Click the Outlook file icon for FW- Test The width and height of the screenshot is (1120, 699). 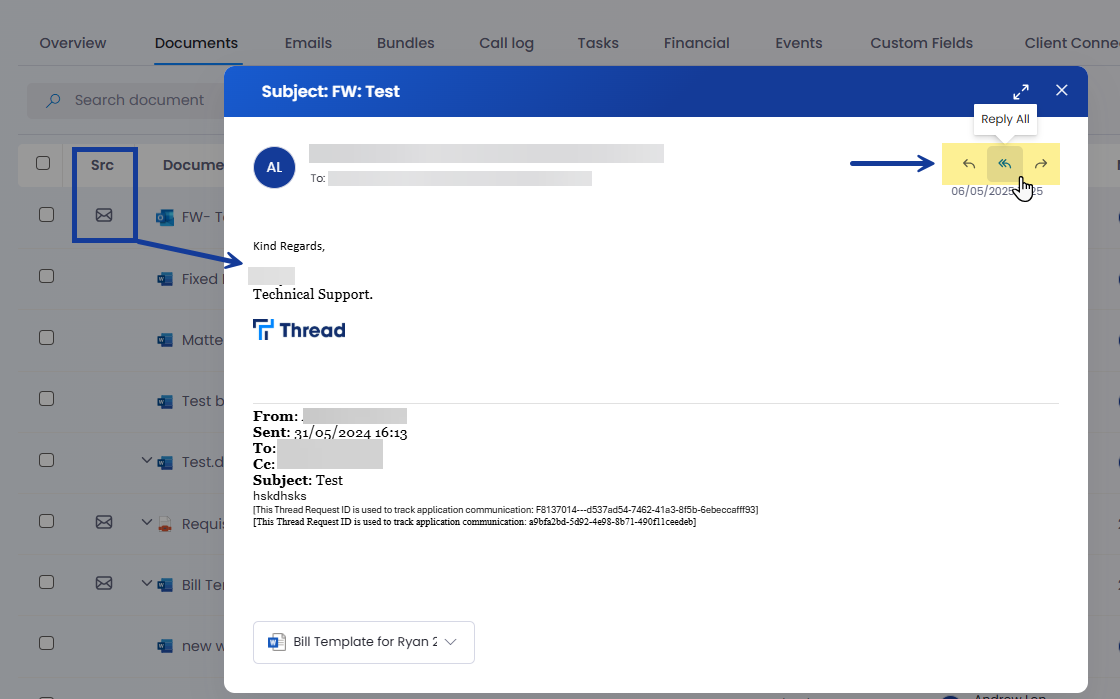tap(165, 217)
